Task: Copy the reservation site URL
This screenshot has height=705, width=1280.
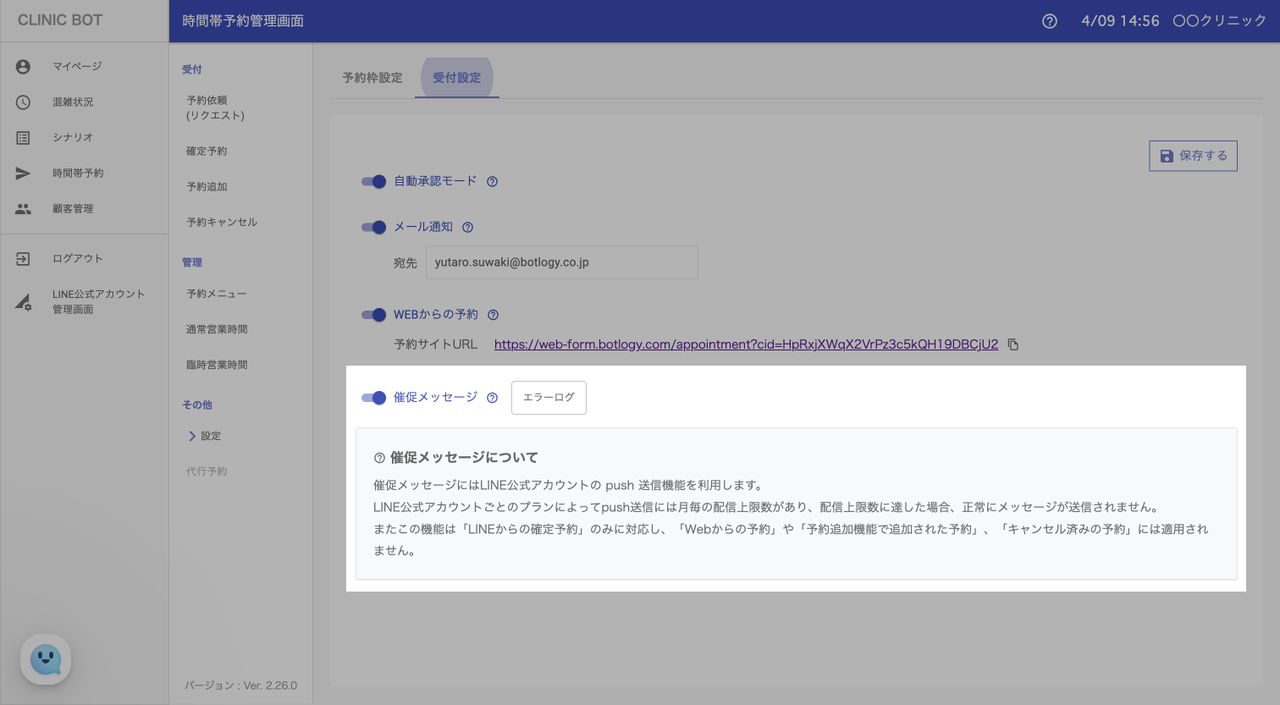Action: pyautogui.click(x=1013, y=345)
